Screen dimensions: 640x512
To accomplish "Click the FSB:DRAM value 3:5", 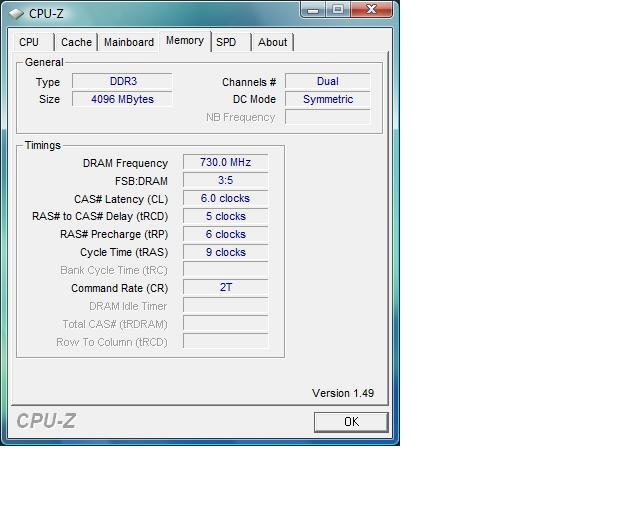I will click(226, 180).
